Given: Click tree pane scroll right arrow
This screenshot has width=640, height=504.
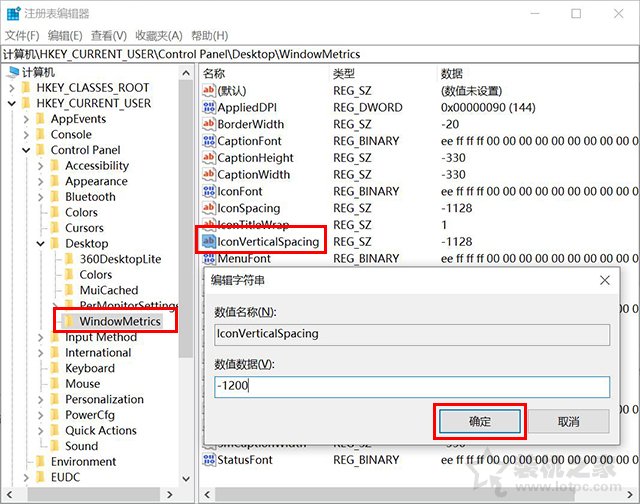Looking at the screenshot, I should (170, 495).
